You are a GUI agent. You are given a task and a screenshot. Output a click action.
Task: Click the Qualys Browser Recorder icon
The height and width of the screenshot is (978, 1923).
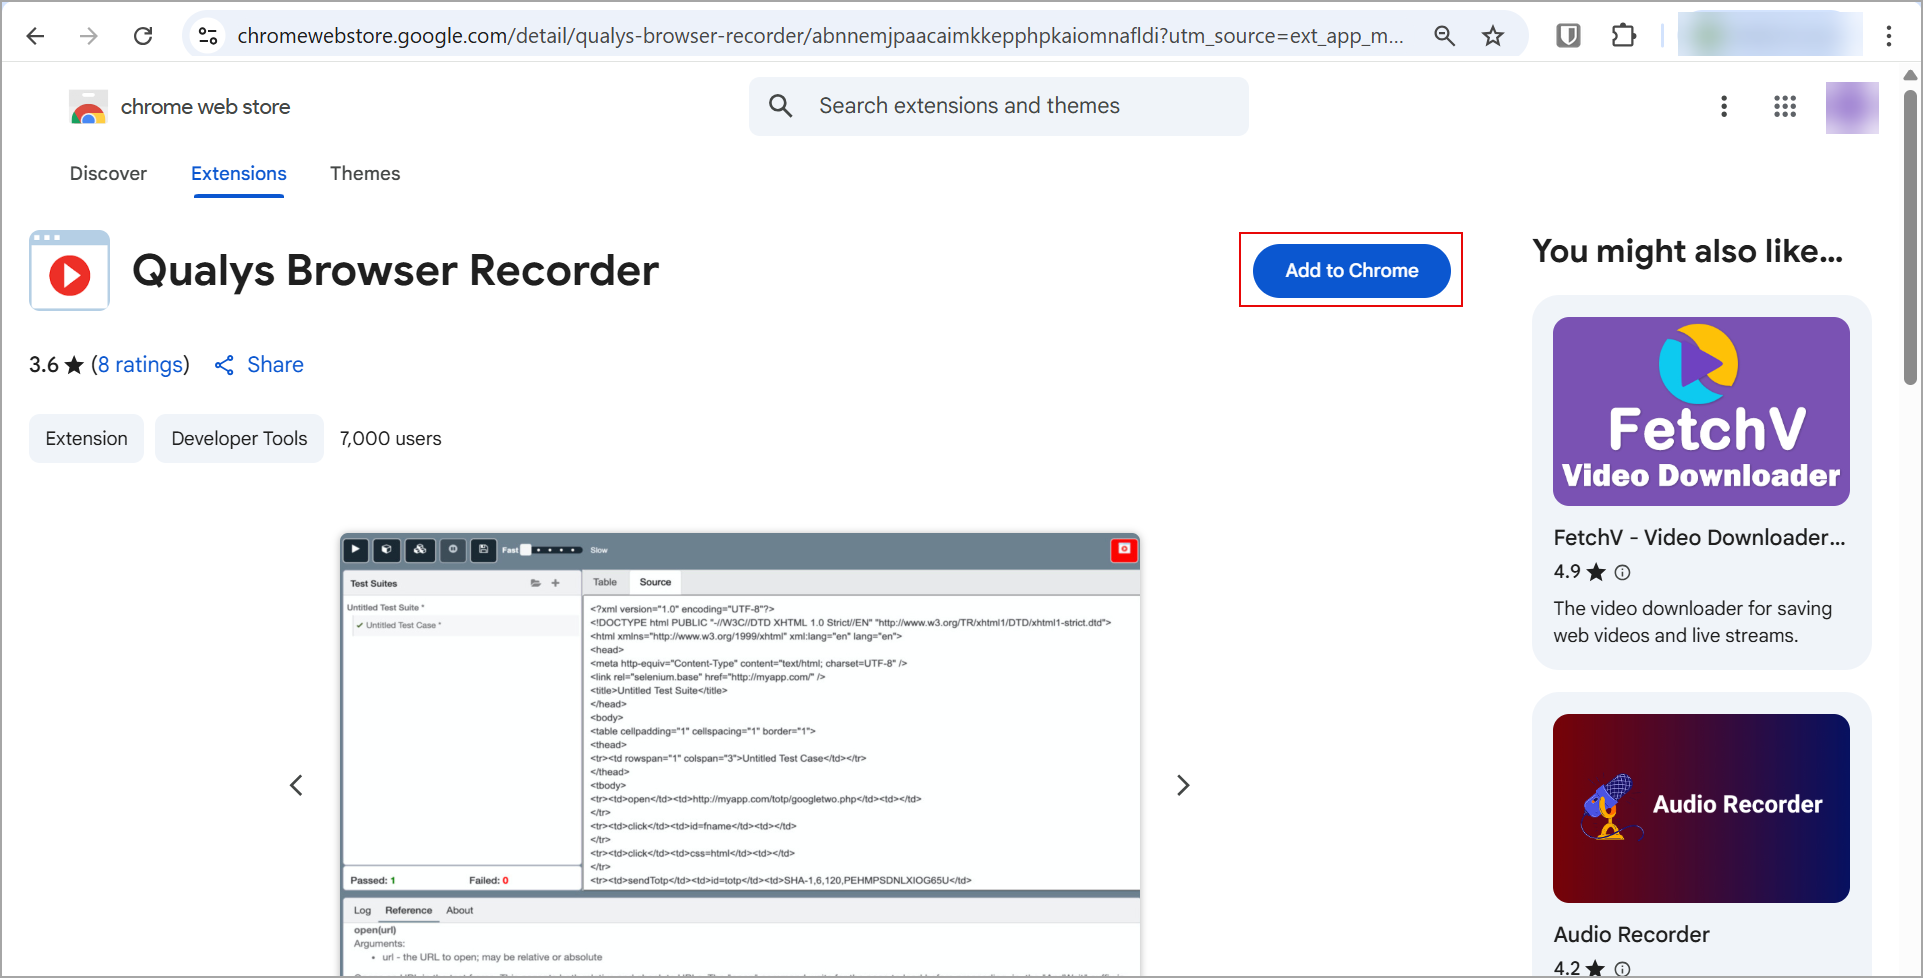[70, 271]
